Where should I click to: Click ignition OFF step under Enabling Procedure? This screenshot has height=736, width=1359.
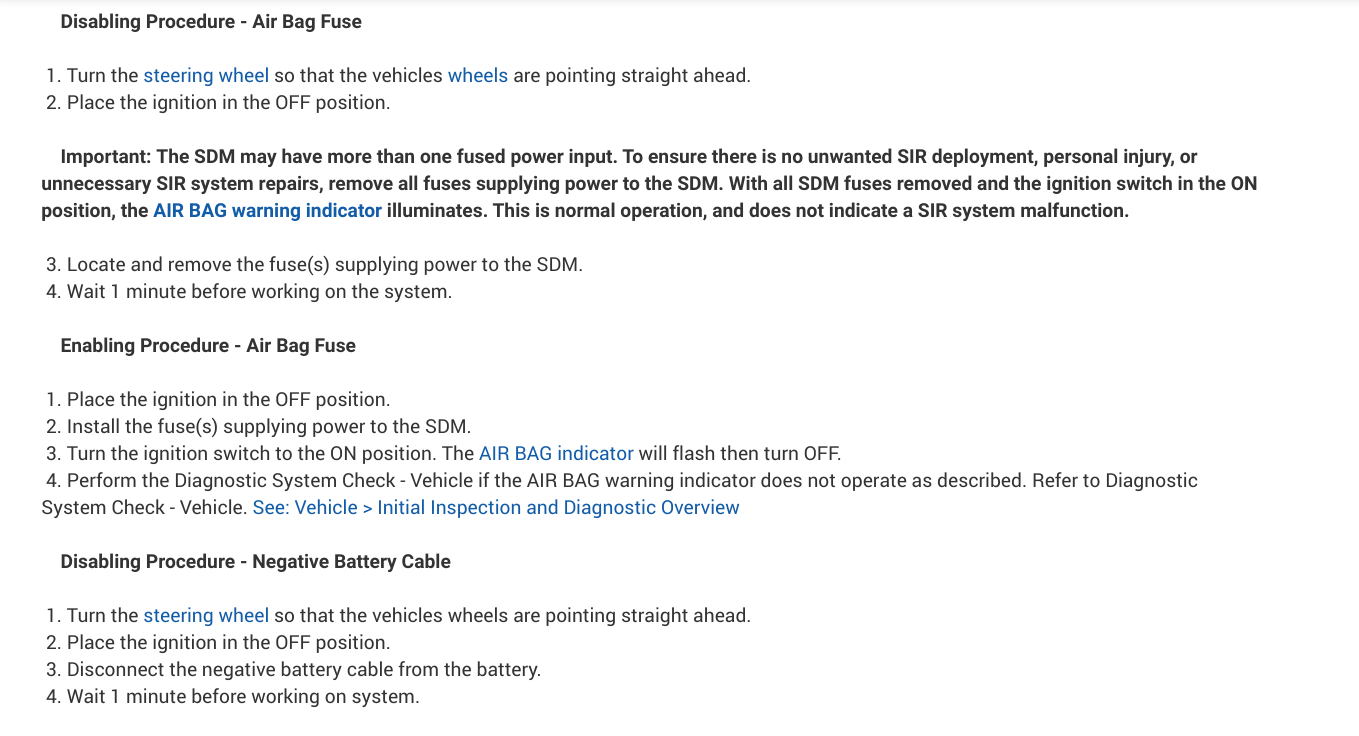pos(228,399)
